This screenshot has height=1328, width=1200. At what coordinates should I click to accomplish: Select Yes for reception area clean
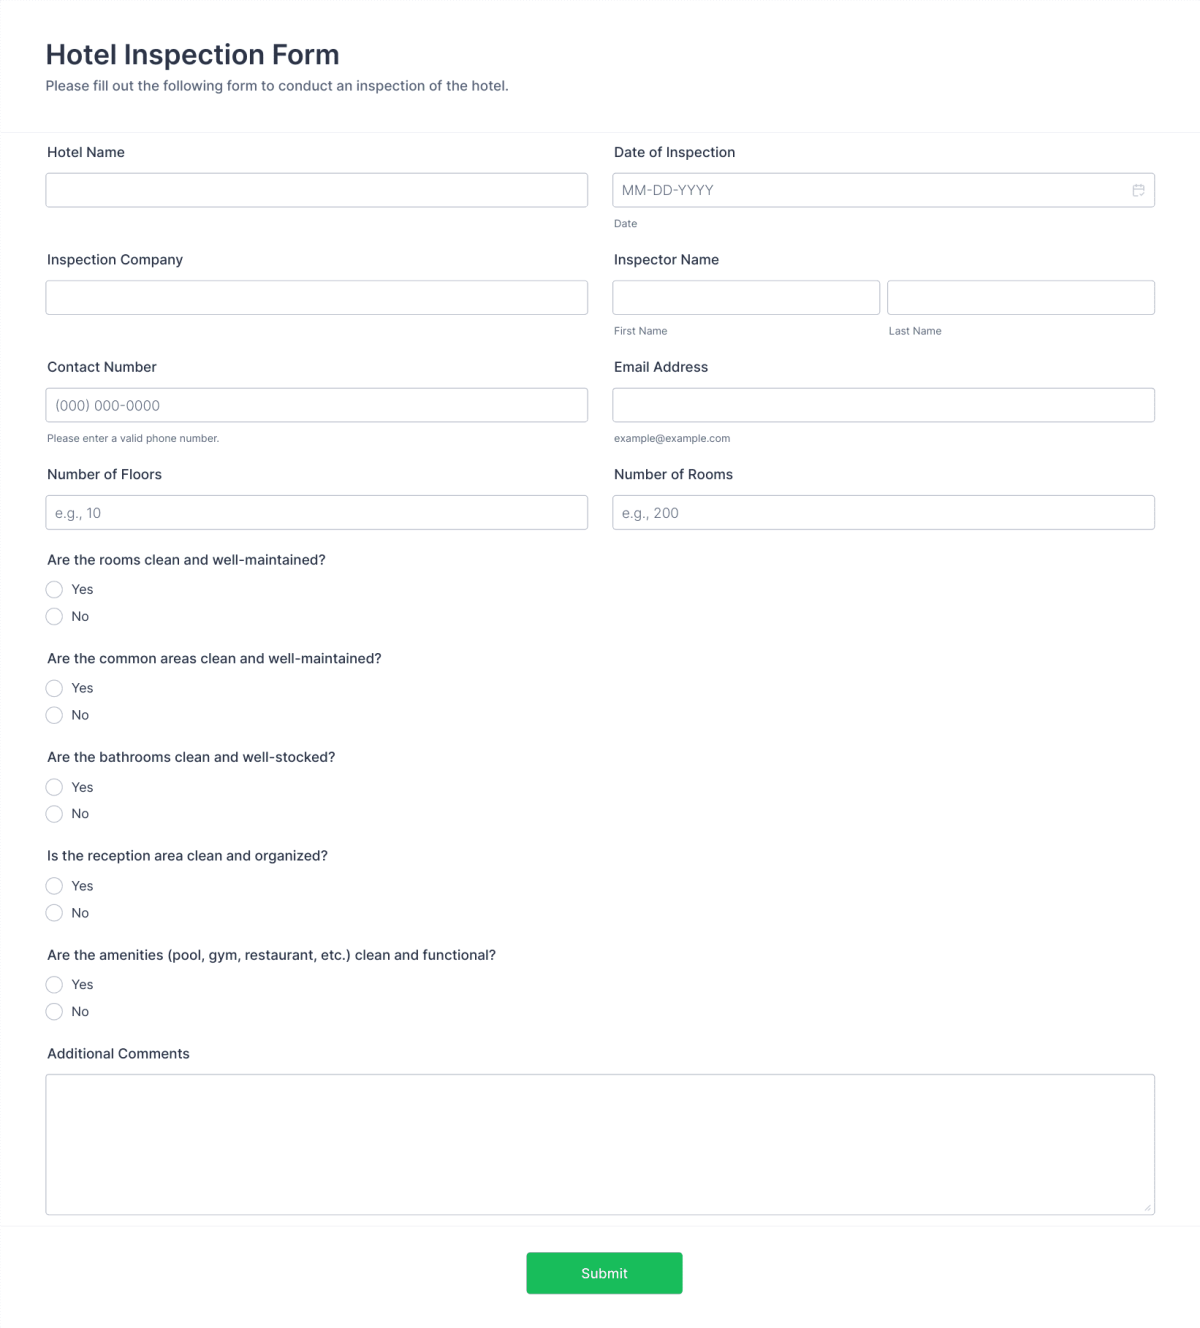[x=54, y=886]
